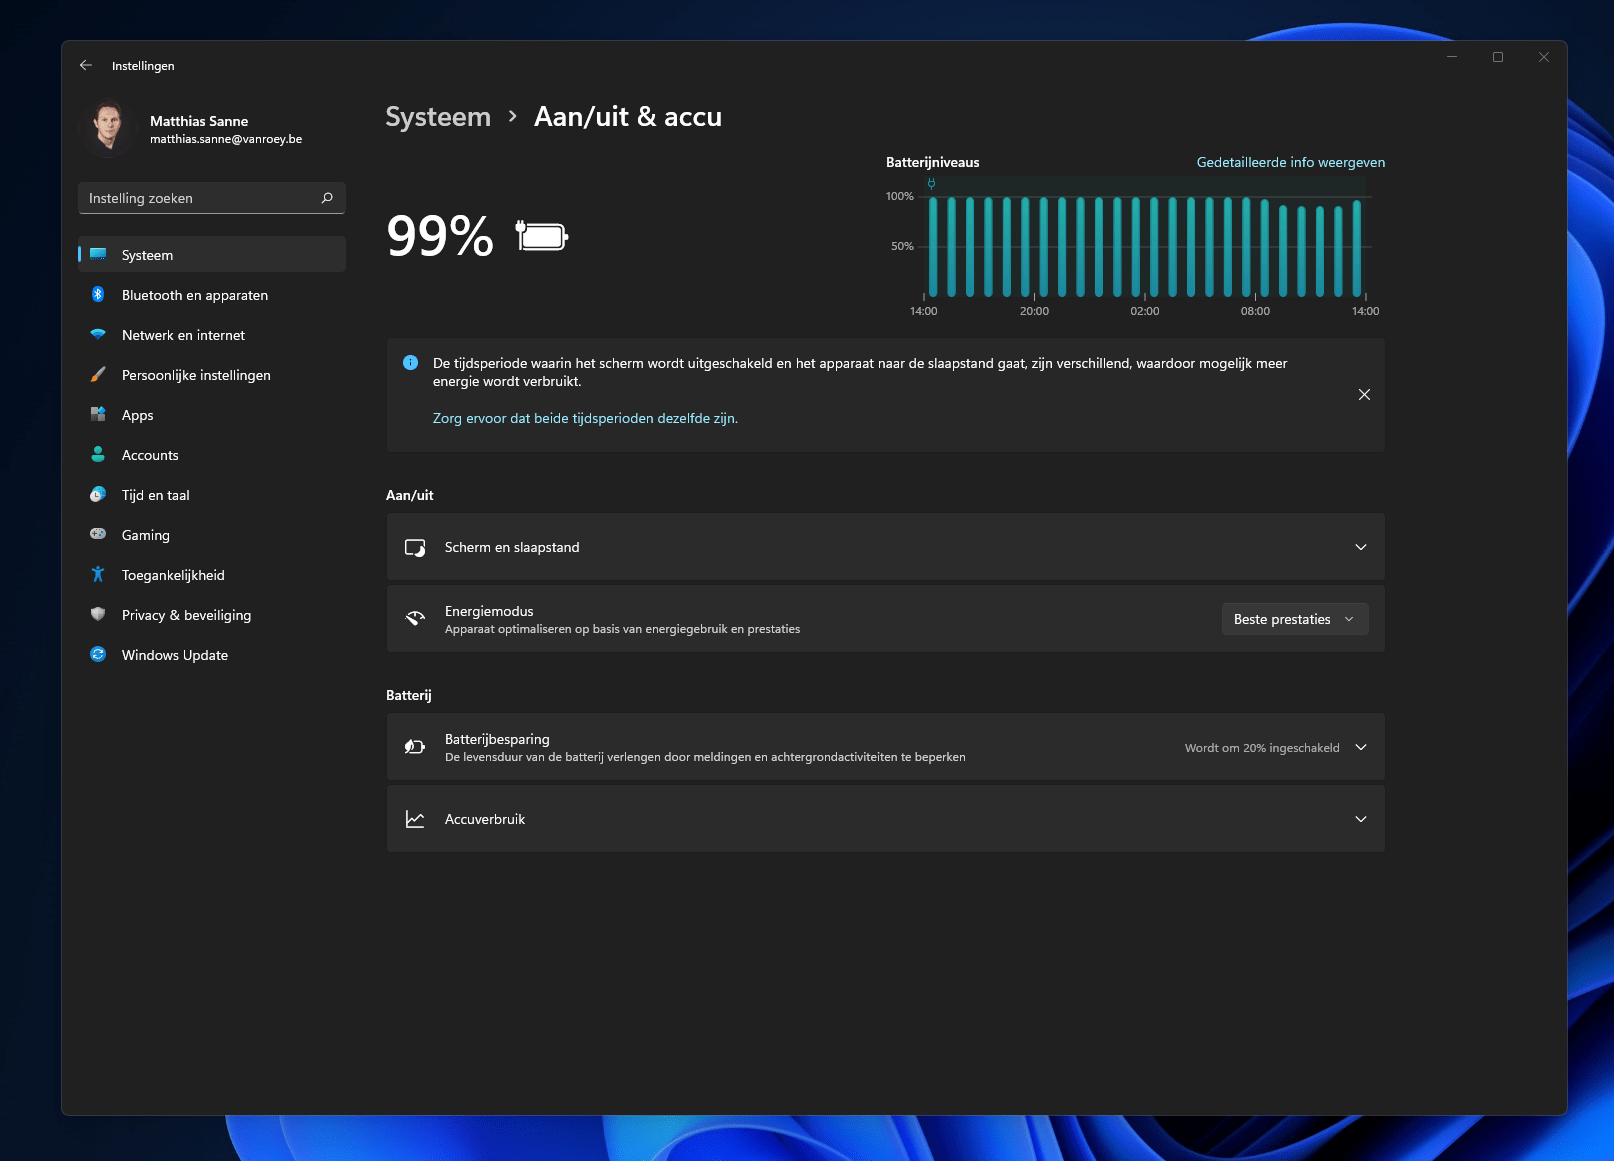Image resolution: width=1614 pixels, height=1161 pixels.
Task: Open the Beste prestaties dropdown
Action: pyautogui.click(x=1295, y=619)
